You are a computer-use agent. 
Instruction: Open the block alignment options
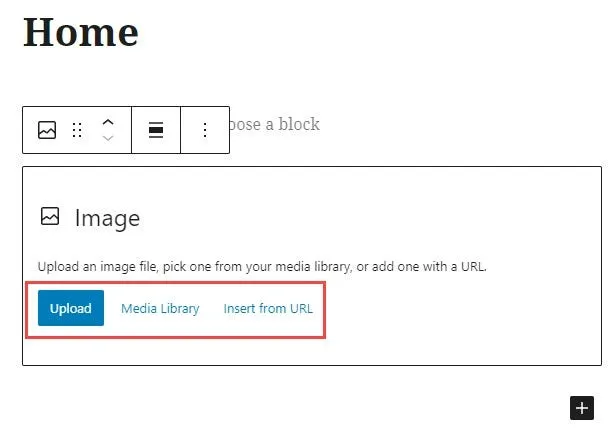pos(156,130)
